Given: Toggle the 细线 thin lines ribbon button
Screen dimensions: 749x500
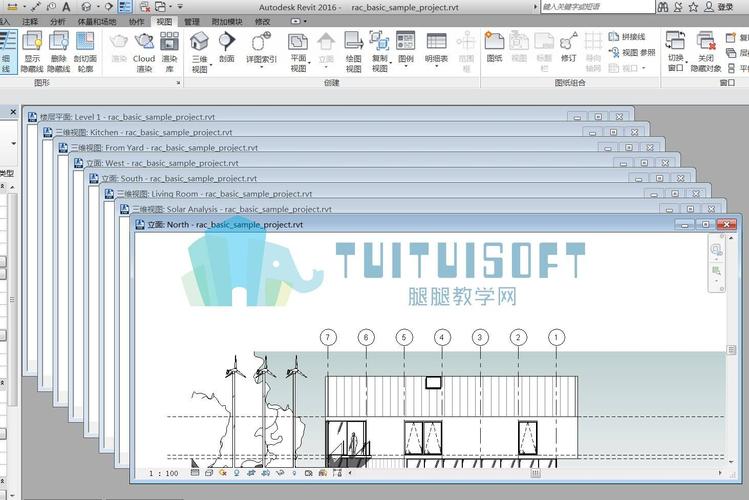Looking at the screenshot, I should tap(7, 52).
